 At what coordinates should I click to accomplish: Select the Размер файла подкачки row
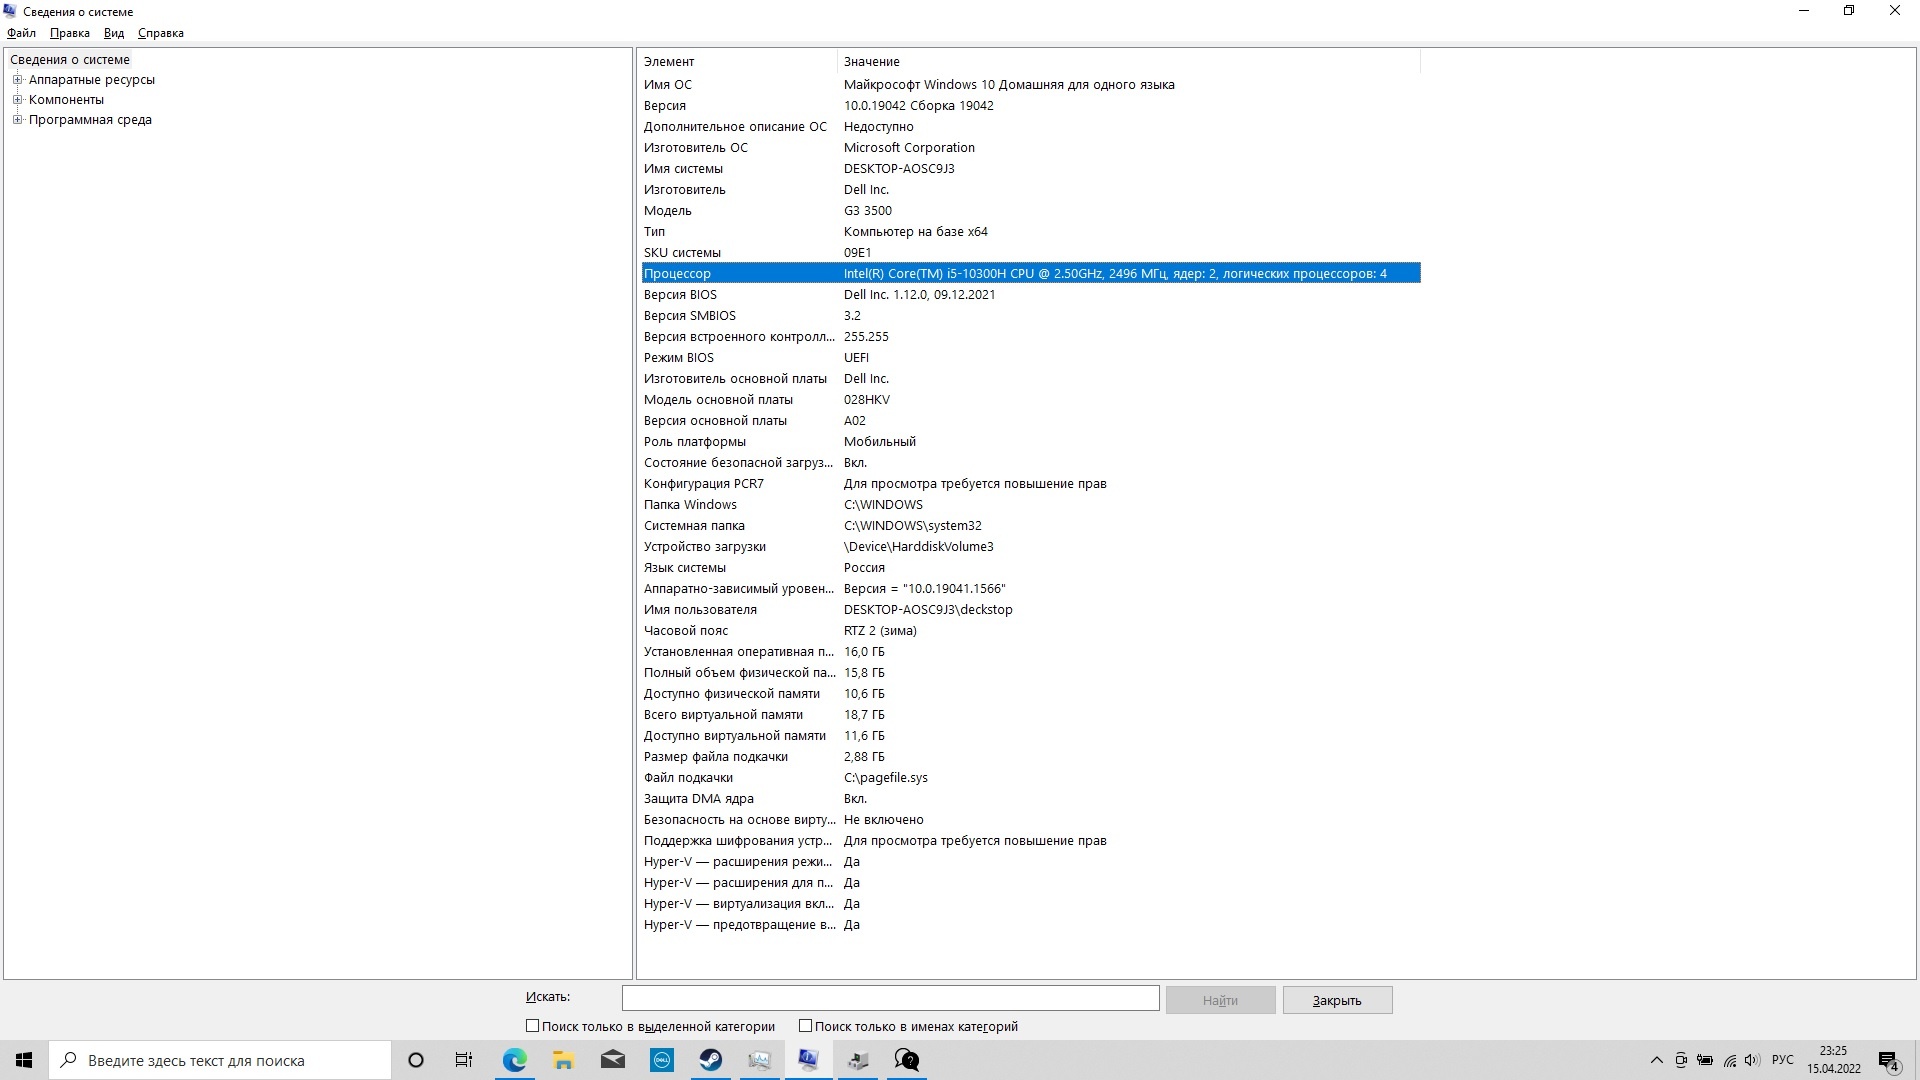[1030, 757]
